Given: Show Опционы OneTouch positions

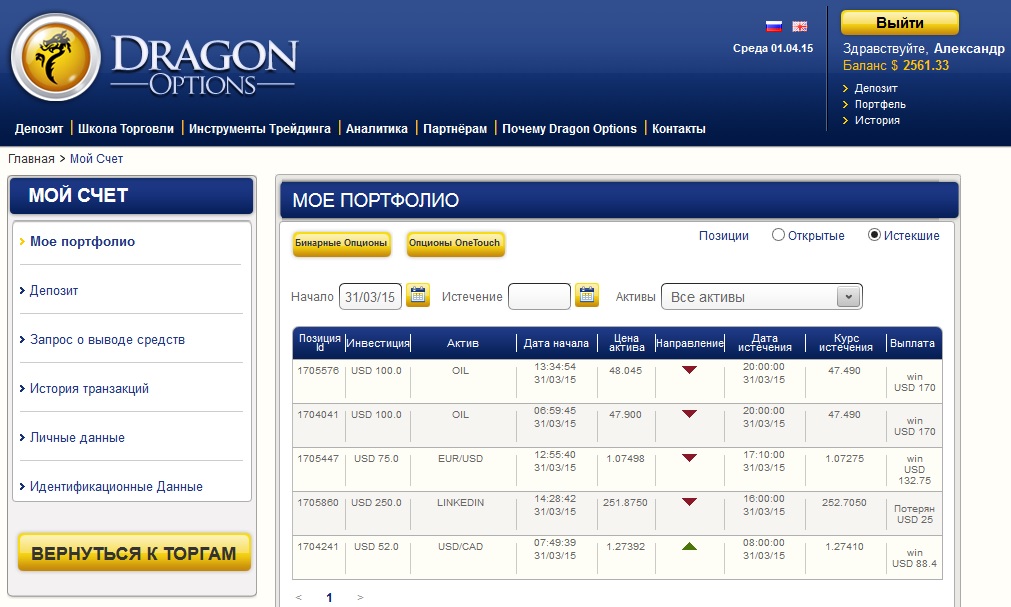Looking at the screenshot, I should (x=455, y=244).
